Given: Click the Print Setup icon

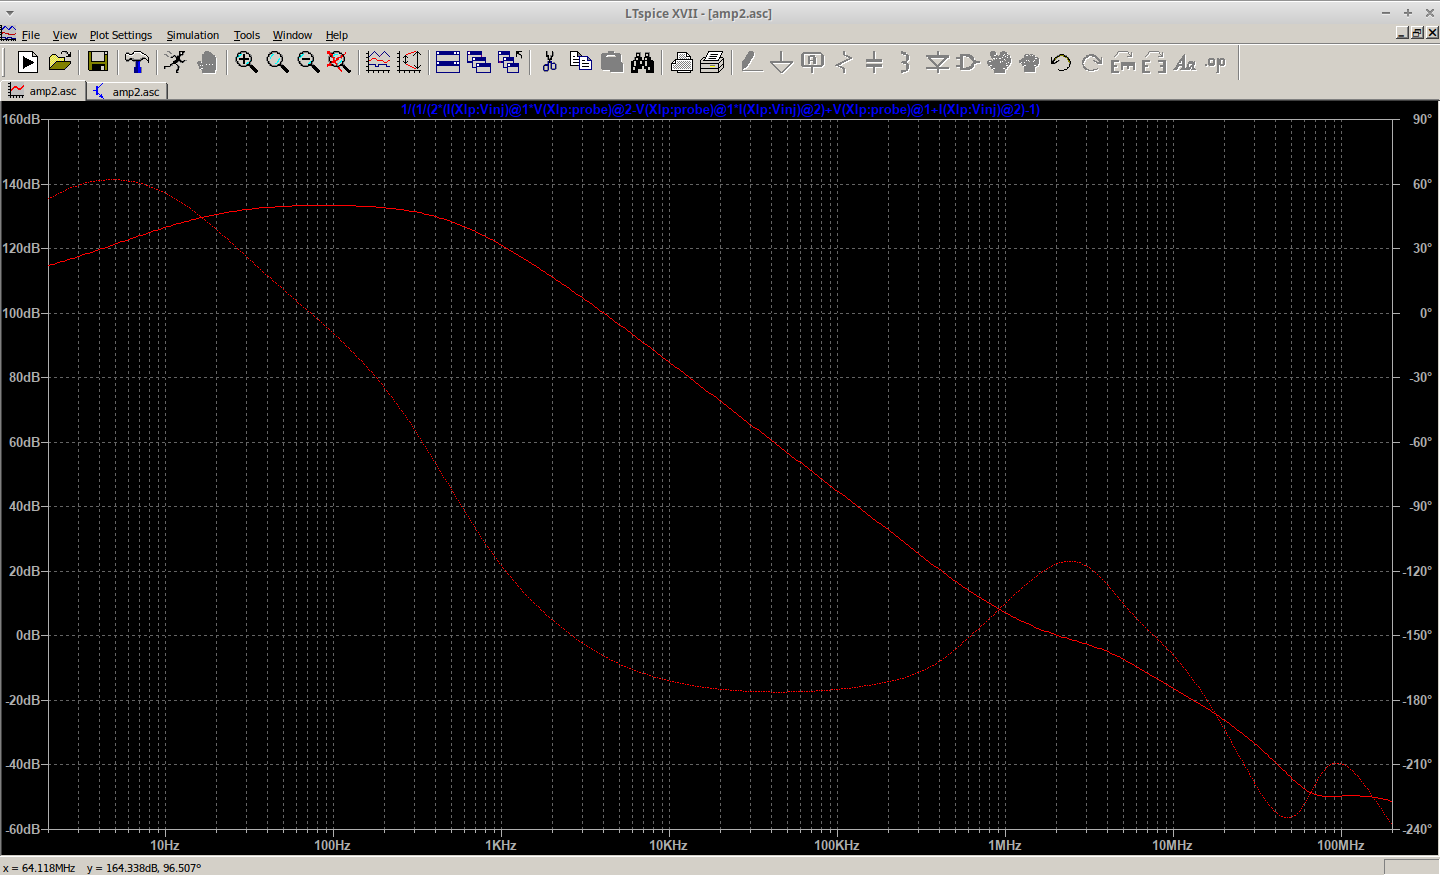Looking at the screenshot, I should tap(712, 62).
